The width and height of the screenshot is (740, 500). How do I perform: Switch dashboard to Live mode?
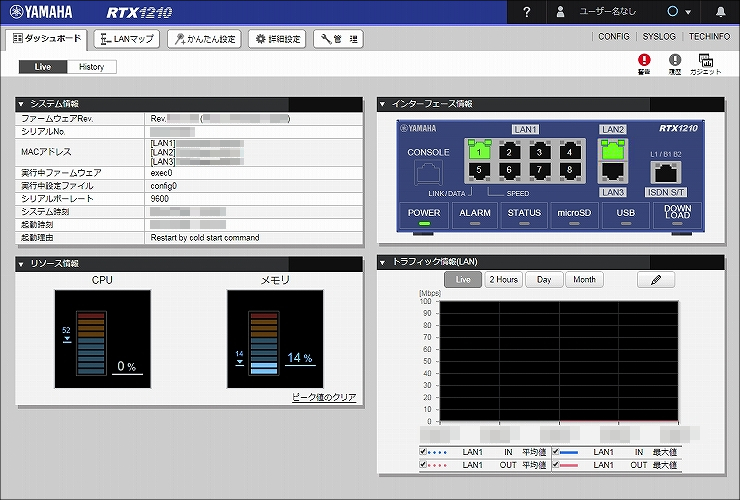42,67
